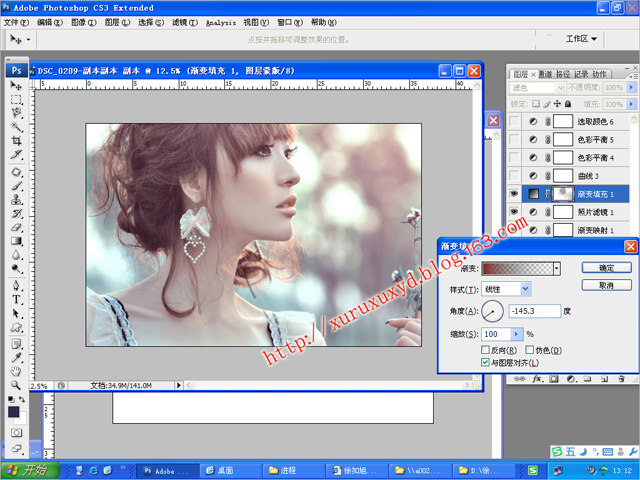Select the Dodge tool
Screen dimensions: 640x480
point(16,269)
